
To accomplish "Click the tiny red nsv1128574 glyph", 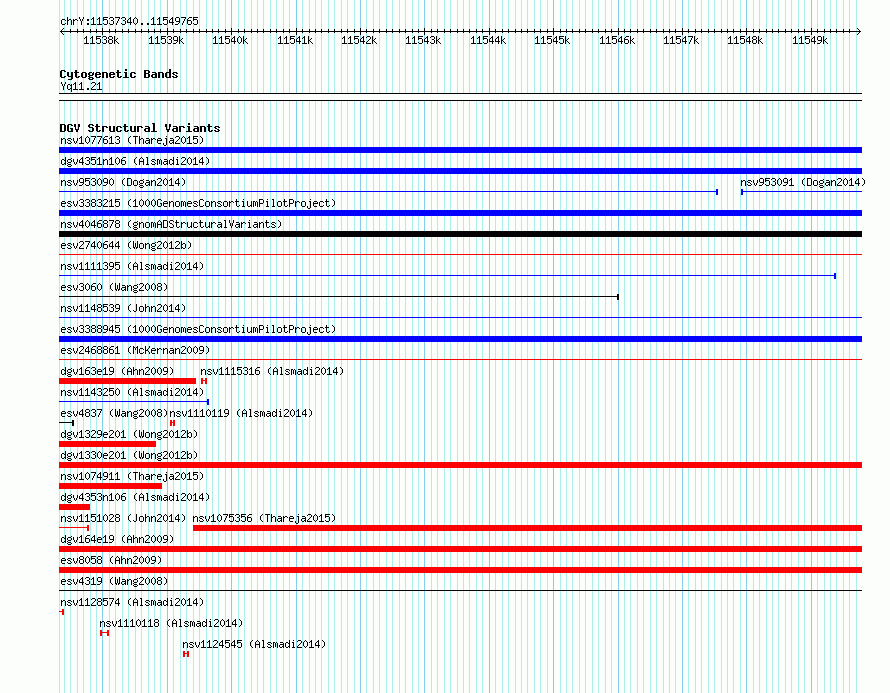I will pos(62,612).
